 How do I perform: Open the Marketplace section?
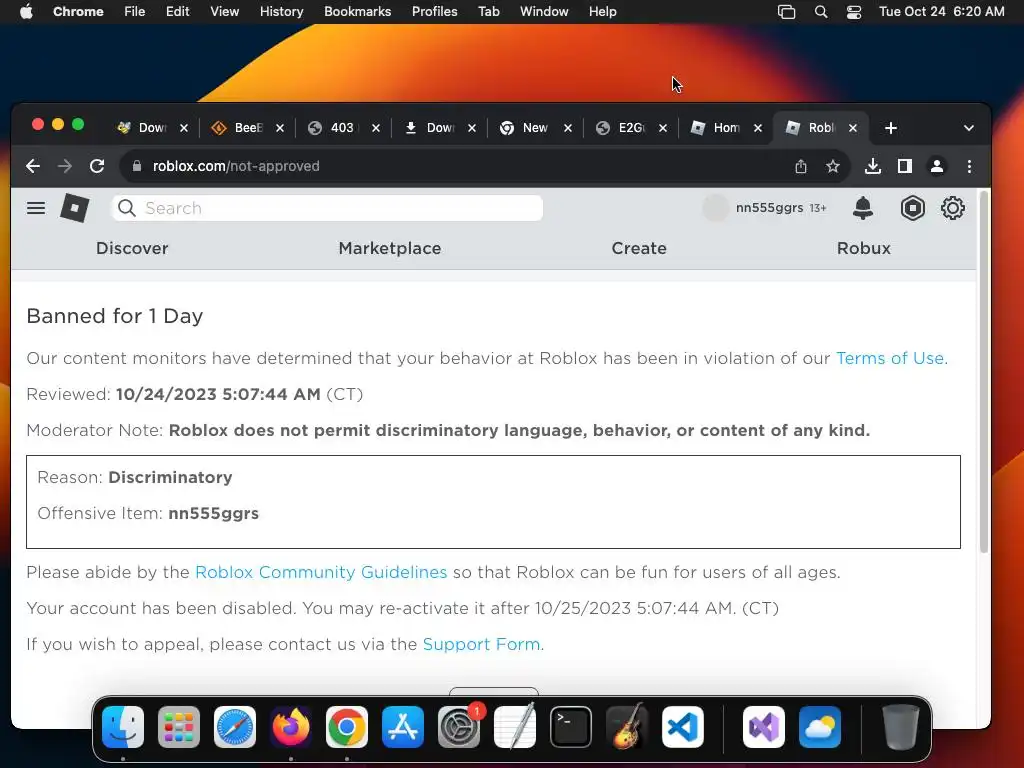click(x=390, y=248)
